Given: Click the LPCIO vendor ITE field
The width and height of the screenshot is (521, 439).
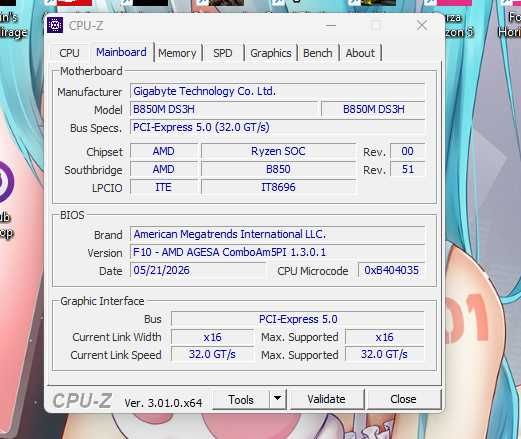Looking at the screenshot, I should click(164, 187).
